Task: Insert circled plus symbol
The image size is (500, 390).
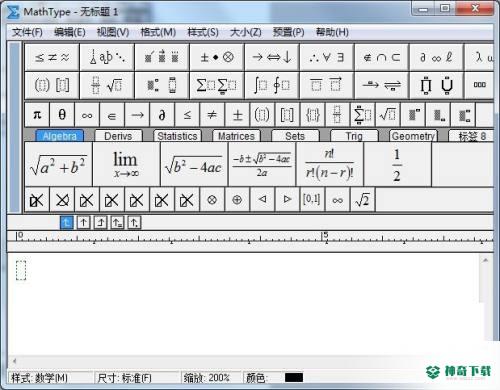Action: (237, 200)
